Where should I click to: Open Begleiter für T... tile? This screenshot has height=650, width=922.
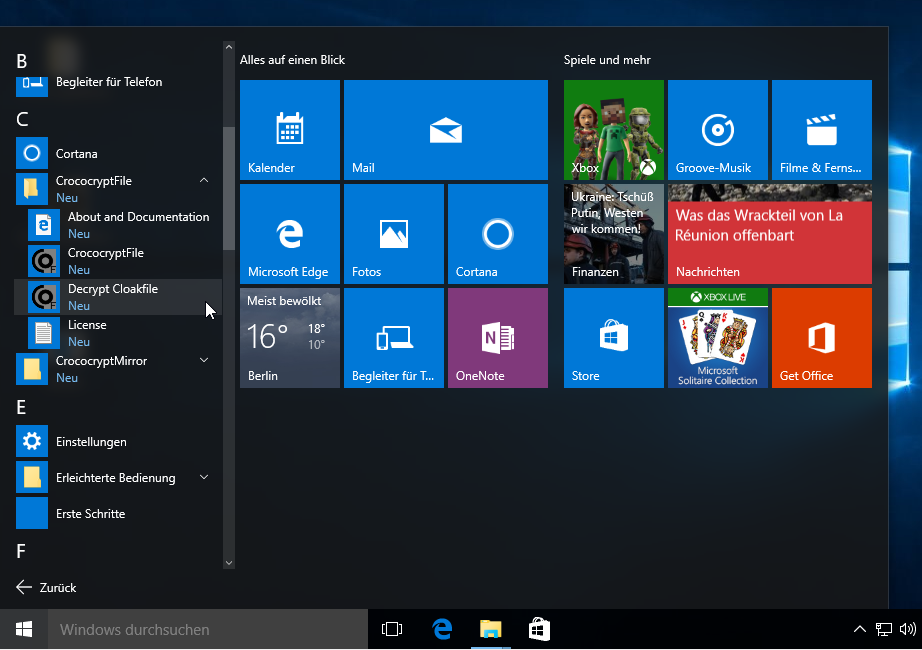(394, 338)
